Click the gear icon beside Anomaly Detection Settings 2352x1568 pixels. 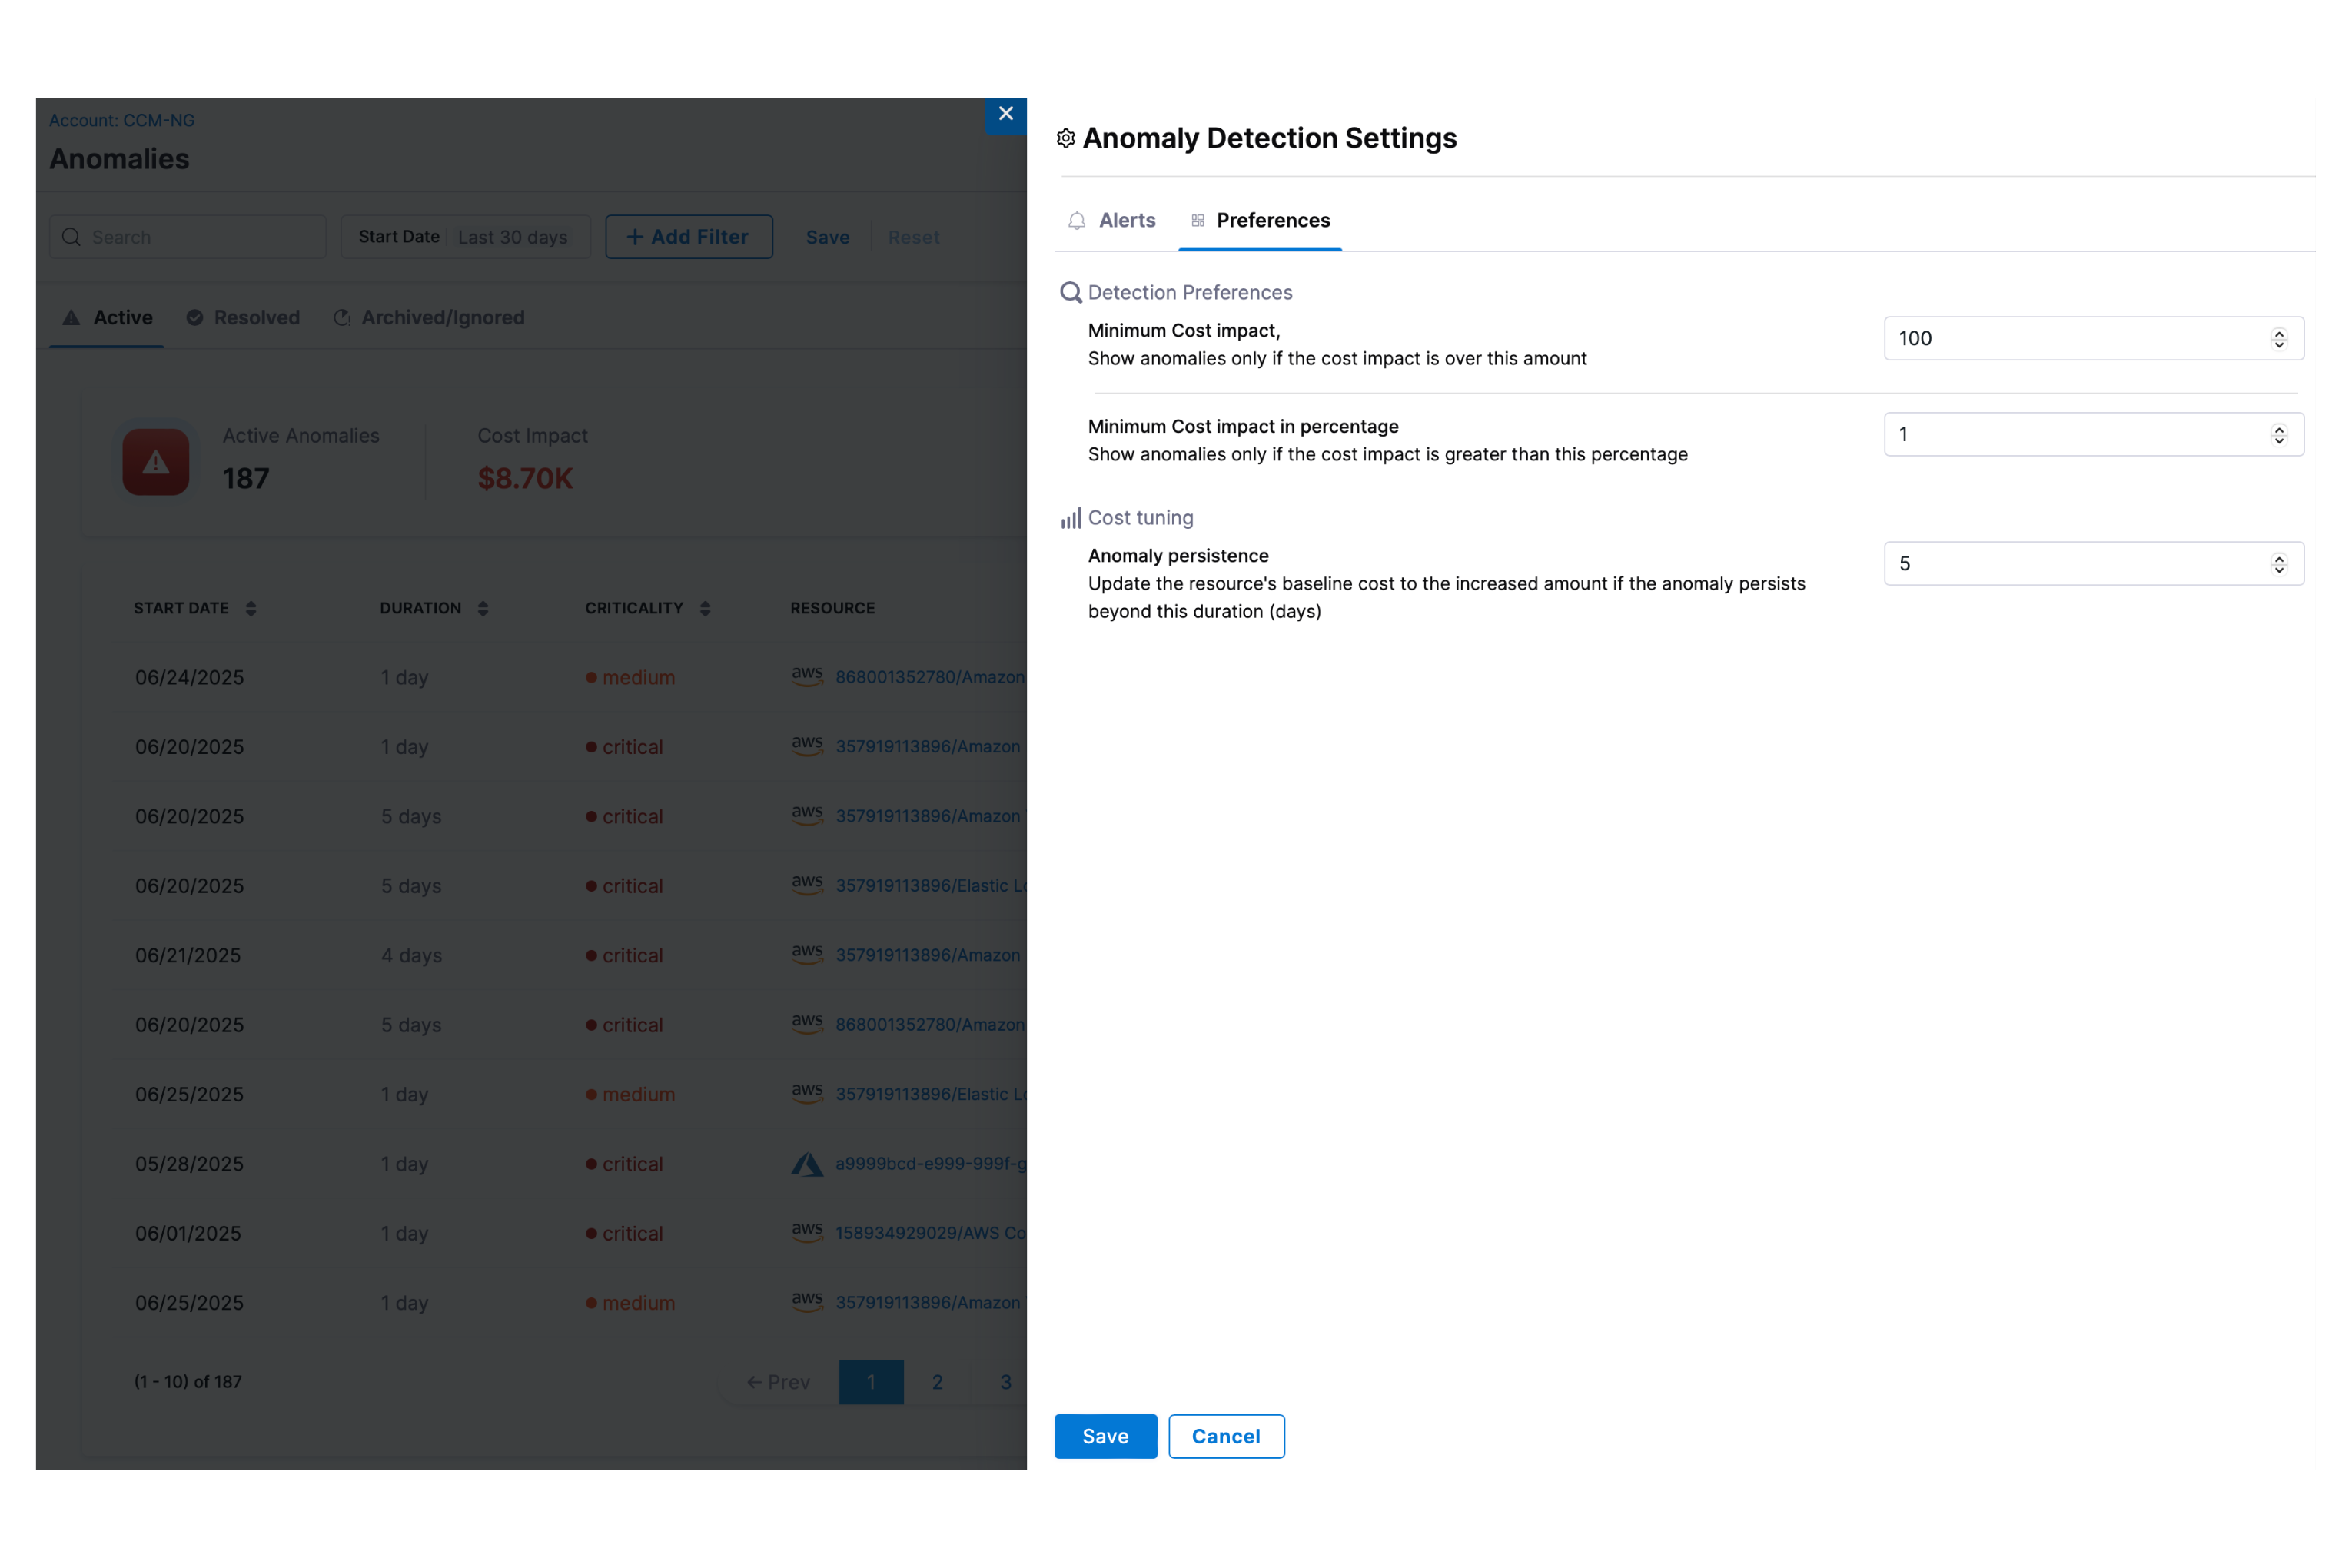click(1066, 138)
